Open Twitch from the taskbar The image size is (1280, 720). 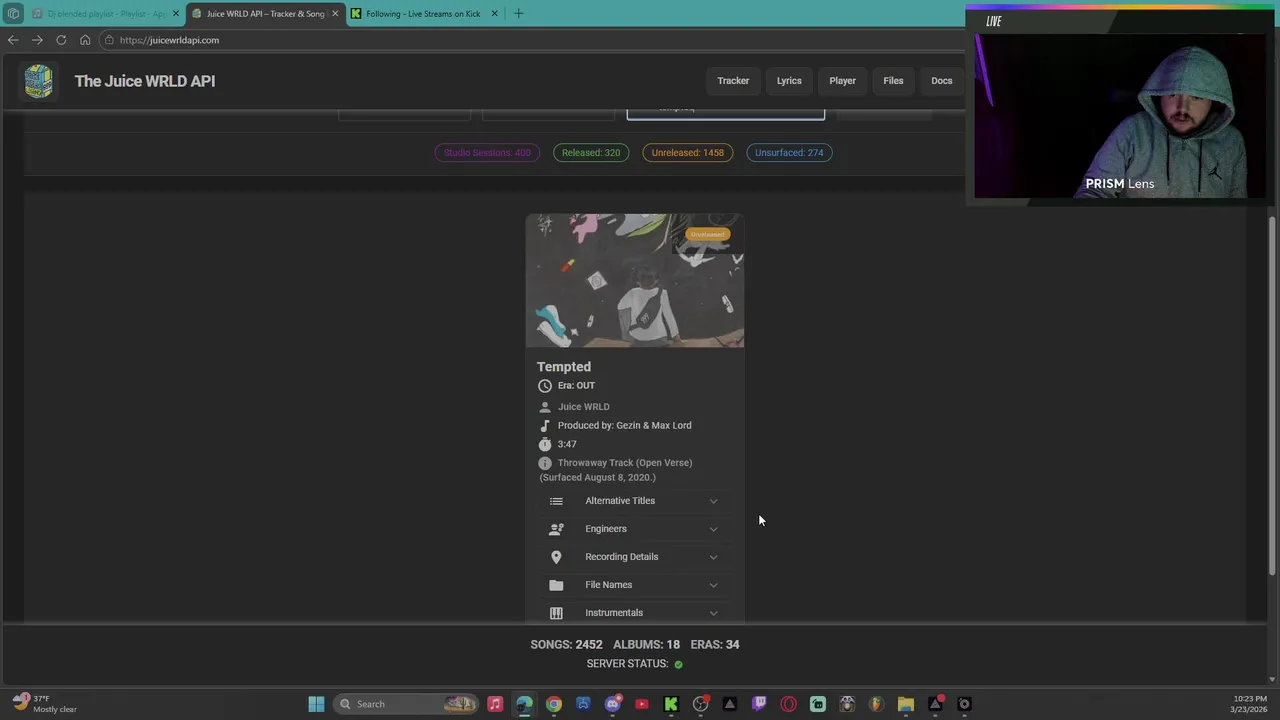point(759,704)
